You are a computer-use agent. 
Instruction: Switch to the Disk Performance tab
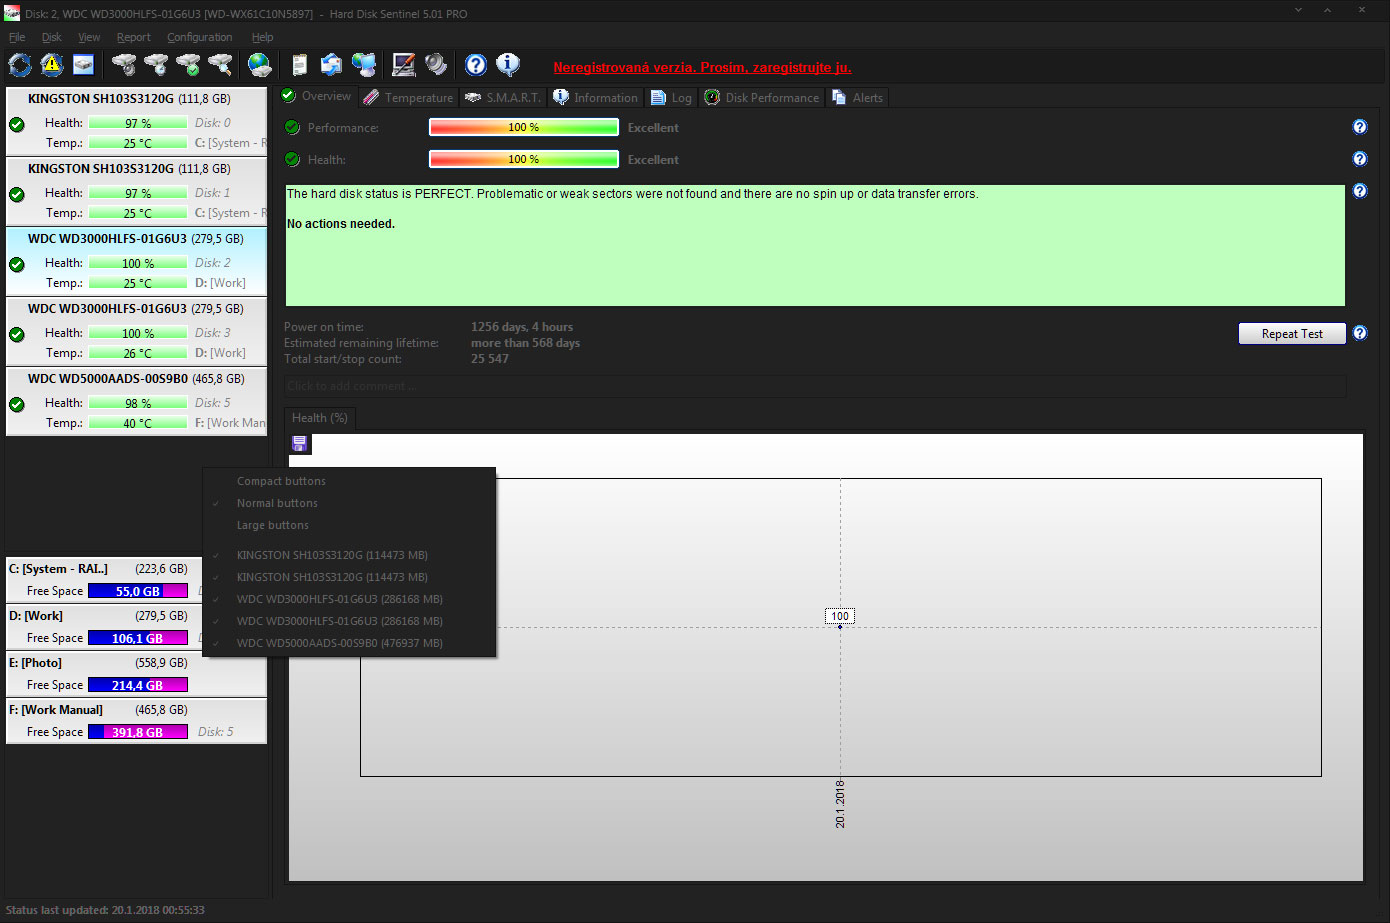pyautogui.click(x=762, y=97)
